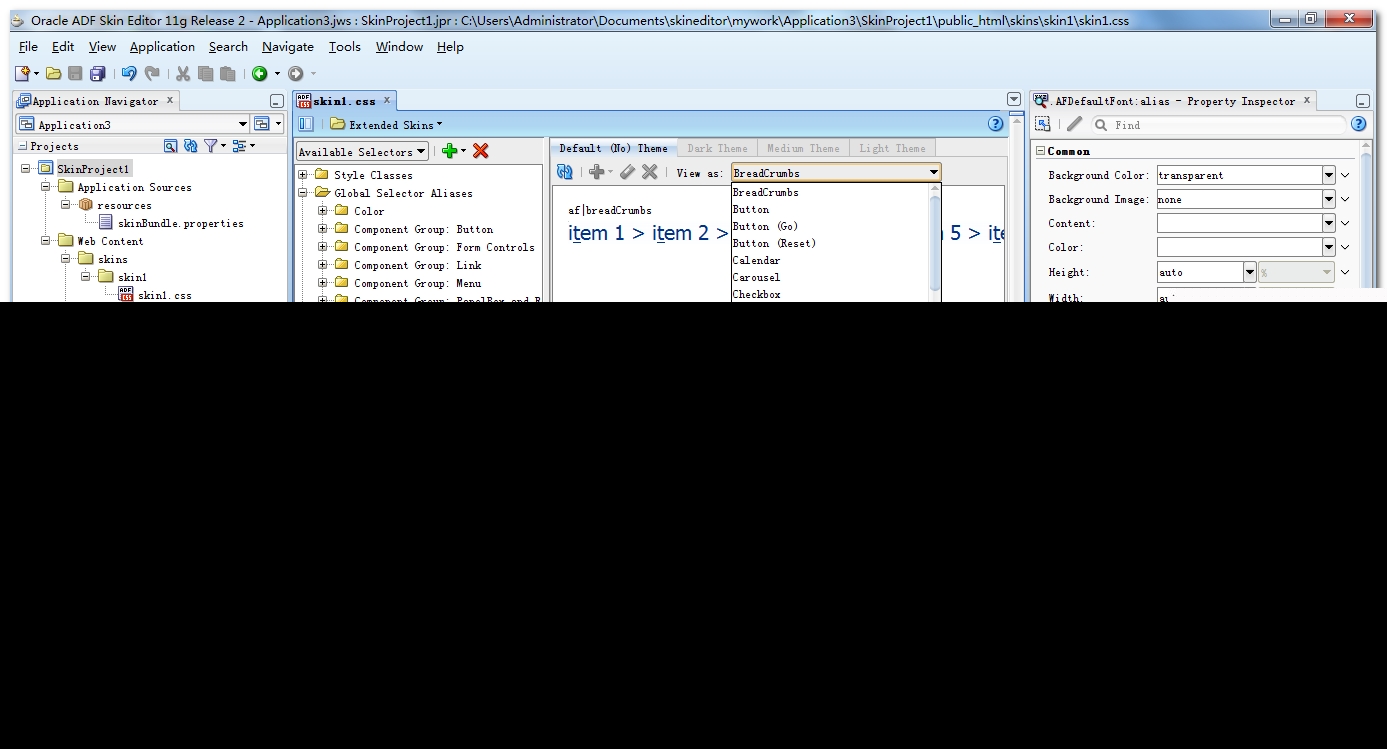Choose Calendar from the View as list

click(x=756, y=260)
